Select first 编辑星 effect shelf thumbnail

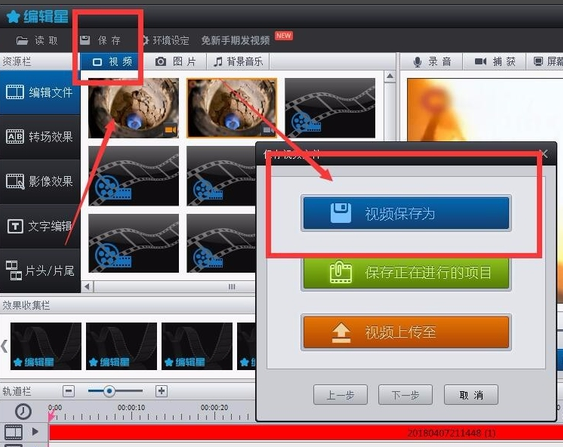click(x=46, y=346)
